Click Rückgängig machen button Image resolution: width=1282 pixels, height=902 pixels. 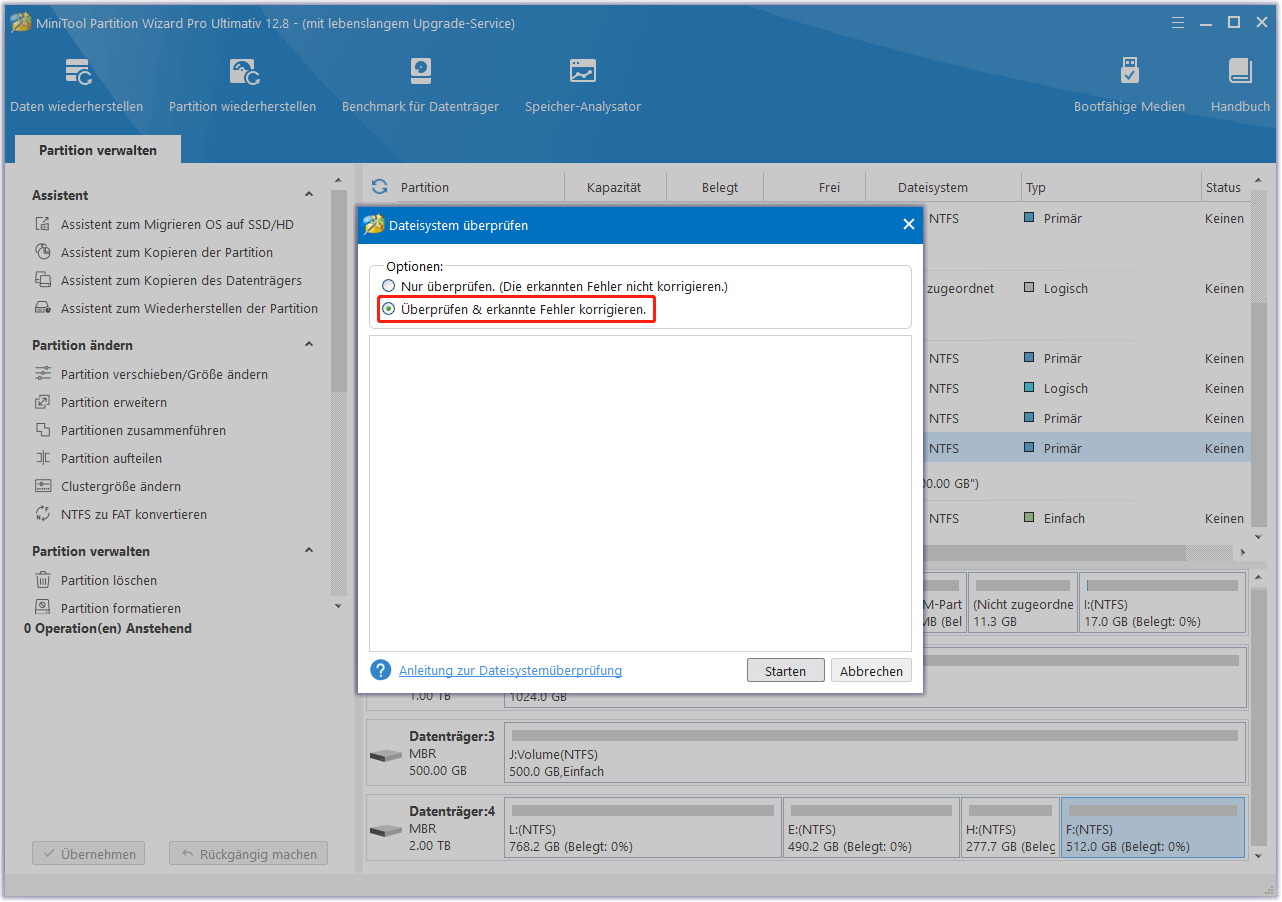tap(248, 854)
